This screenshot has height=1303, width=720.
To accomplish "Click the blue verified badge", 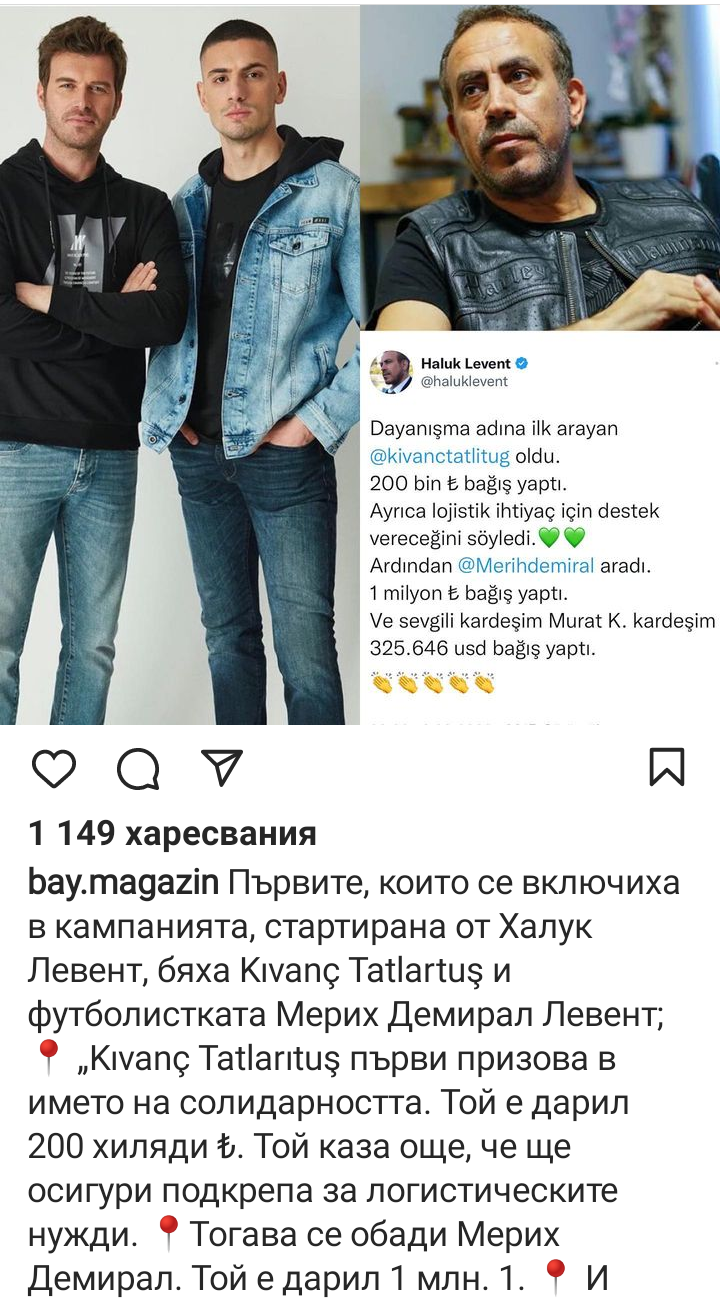I will (x=521, y=364).
